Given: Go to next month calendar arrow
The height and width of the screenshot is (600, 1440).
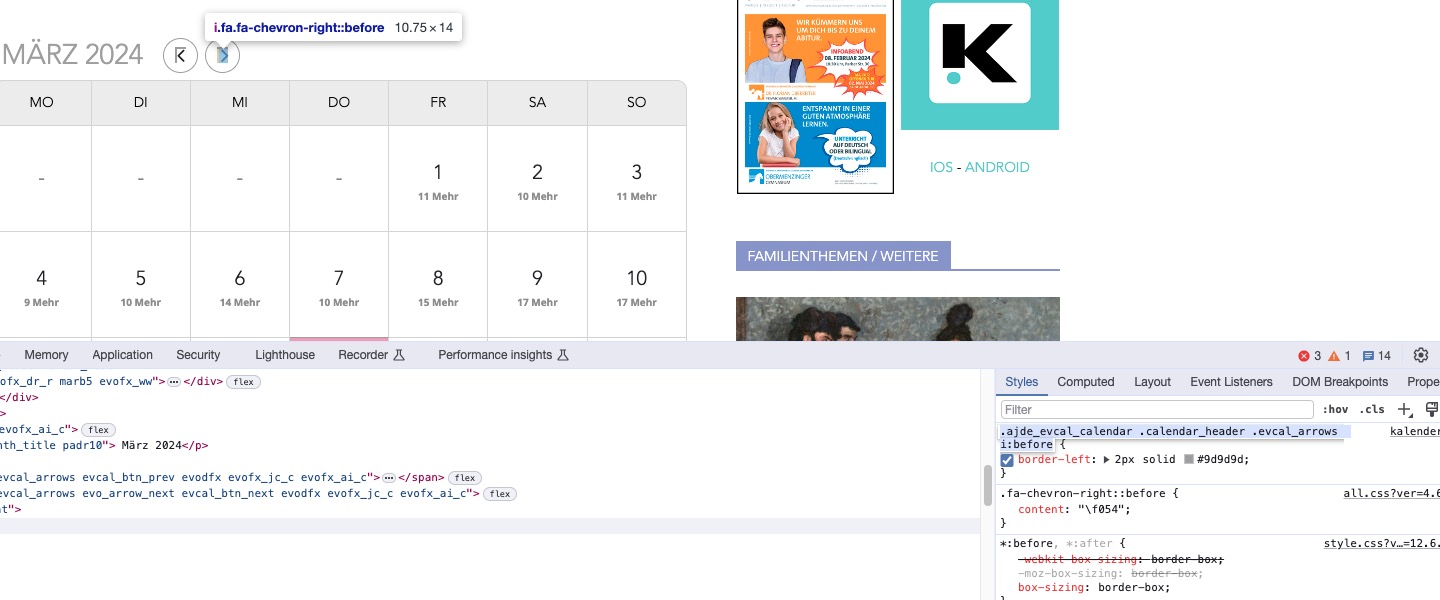Looking at the screenshot, I should [222, 55].
